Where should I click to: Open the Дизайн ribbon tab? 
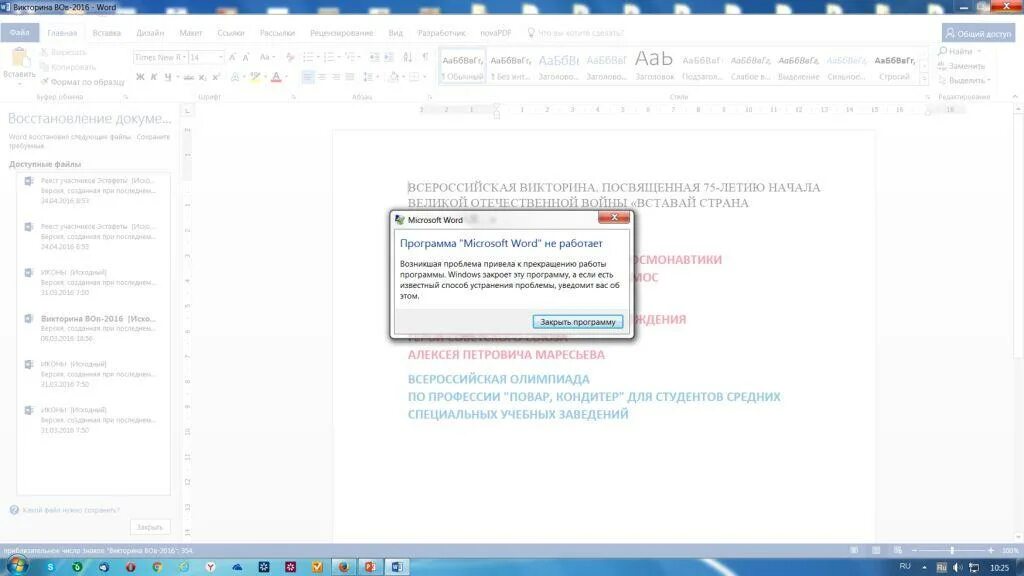tap(150, 33)
